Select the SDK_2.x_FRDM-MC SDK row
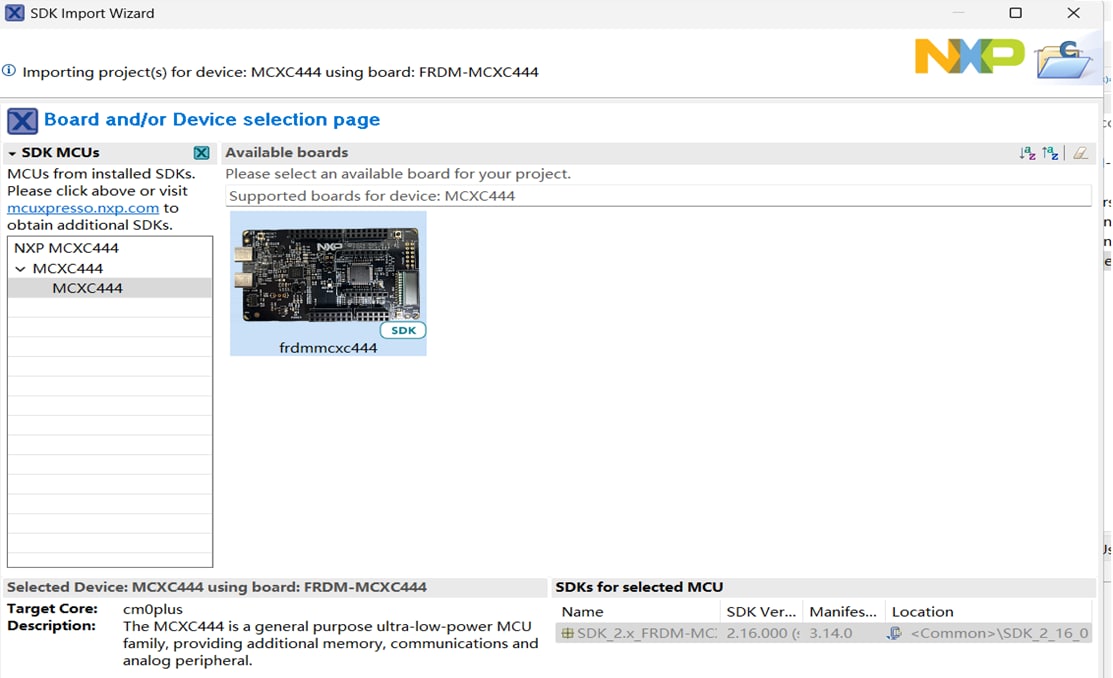 coord(640,633)
